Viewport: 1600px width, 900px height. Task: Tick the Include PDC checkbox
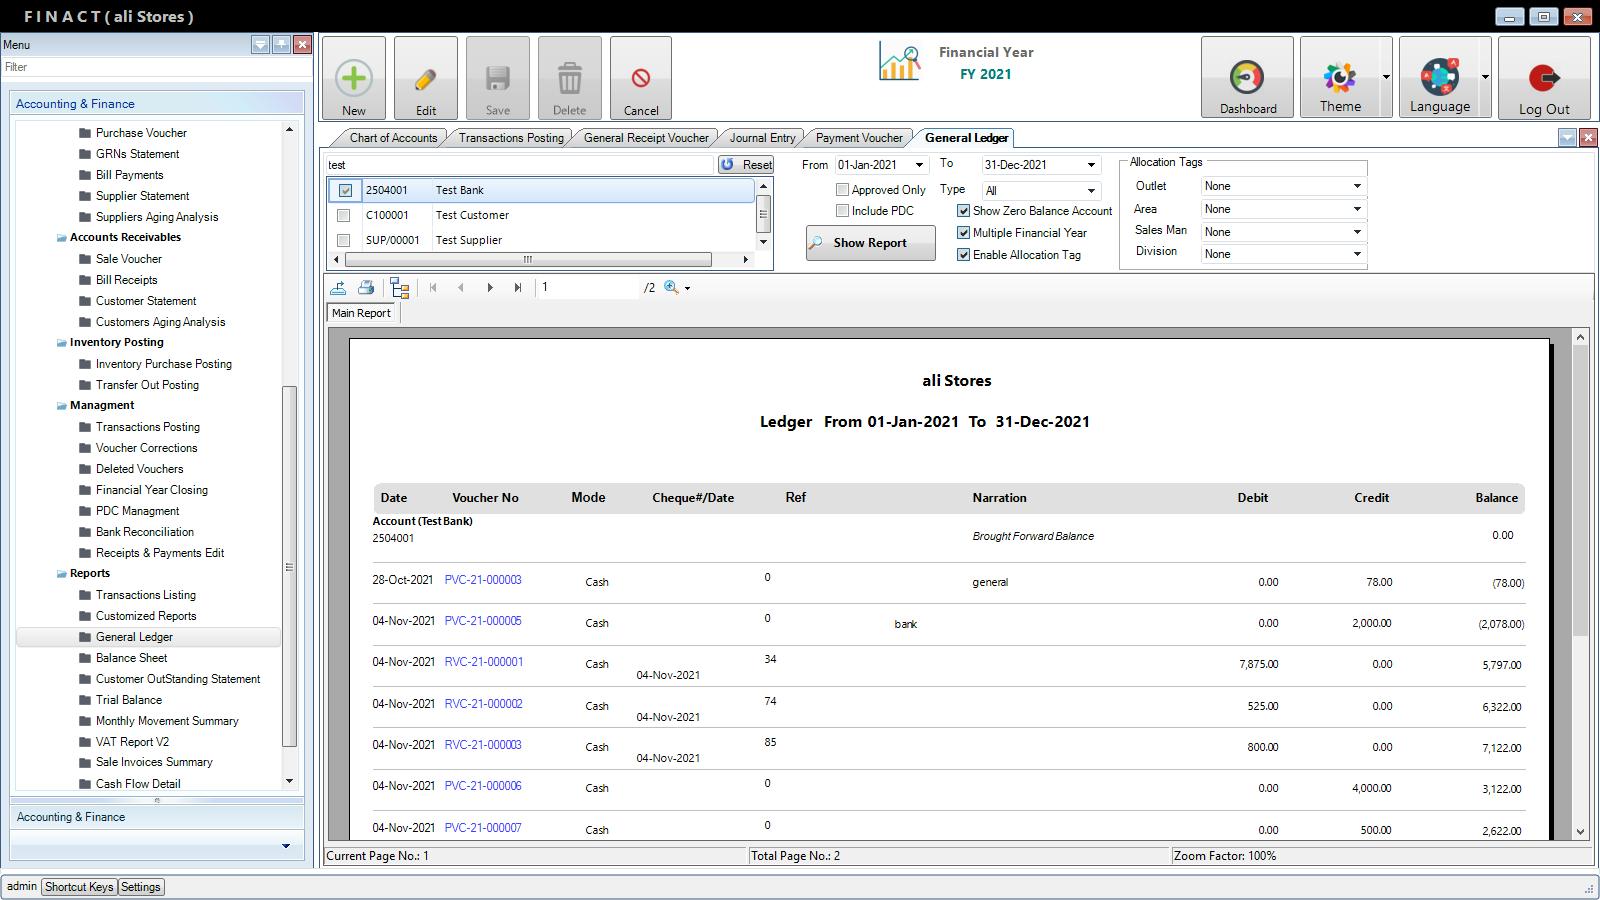pyautogui.click(x=842, y=211)
